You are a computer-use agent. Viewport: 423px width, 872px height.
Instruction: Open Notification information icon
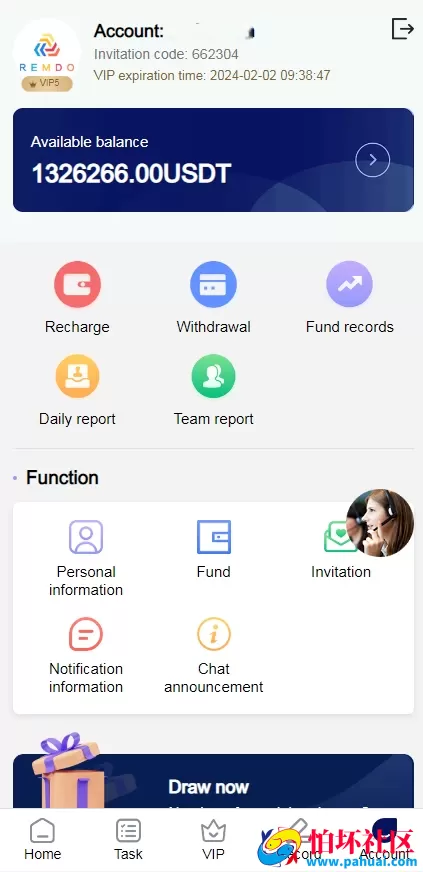coord(86,634)
